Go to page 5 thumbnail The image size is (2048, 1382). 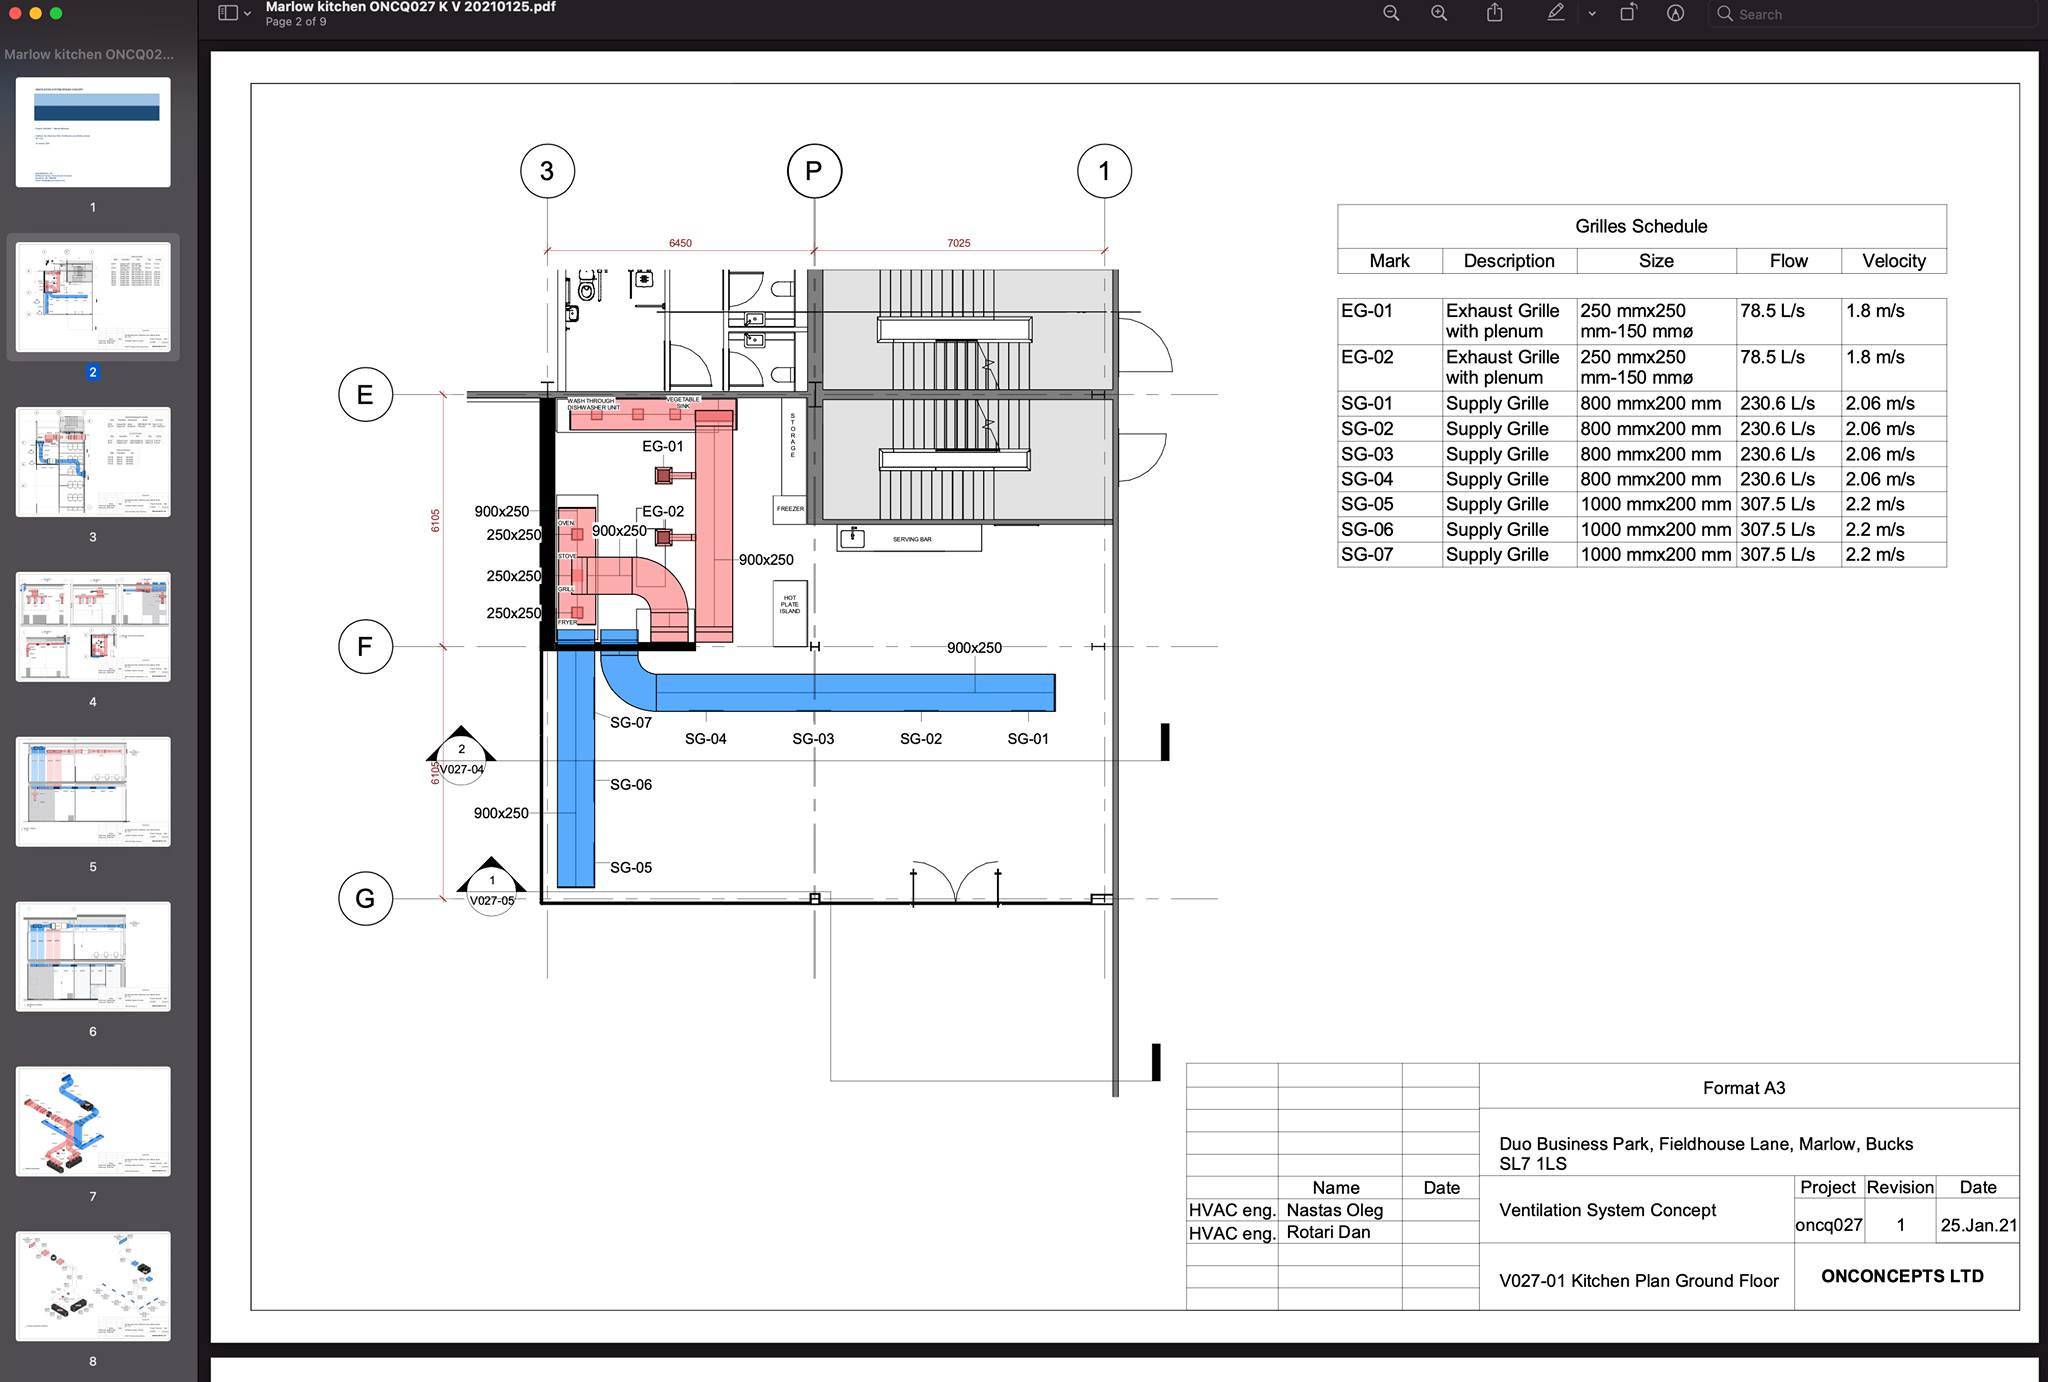[93, 792]
